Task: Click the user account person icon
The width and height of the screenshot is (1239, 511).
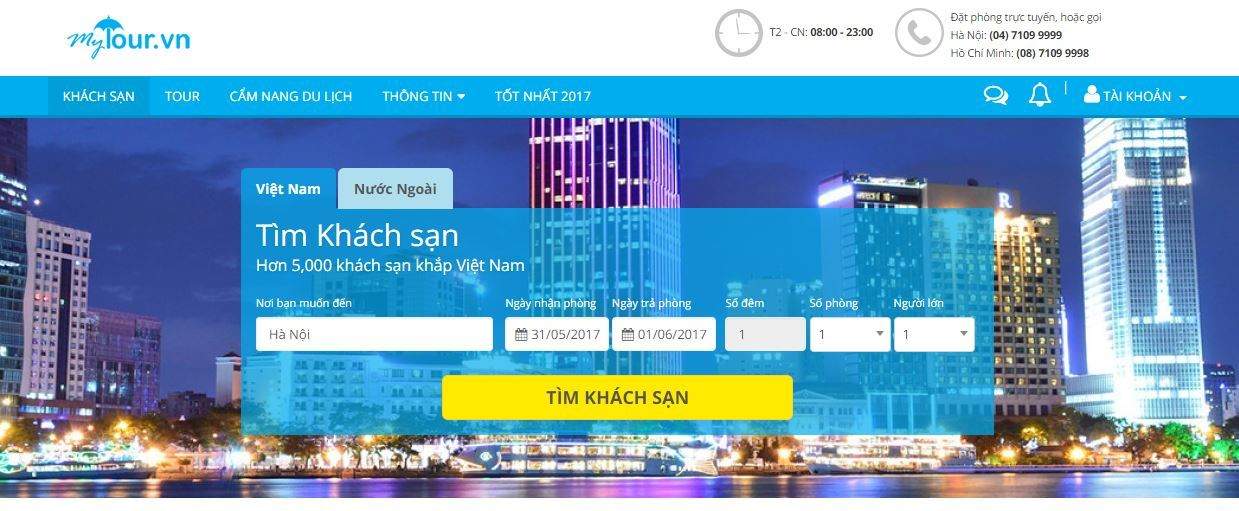Action: (x=1091, y=95)
